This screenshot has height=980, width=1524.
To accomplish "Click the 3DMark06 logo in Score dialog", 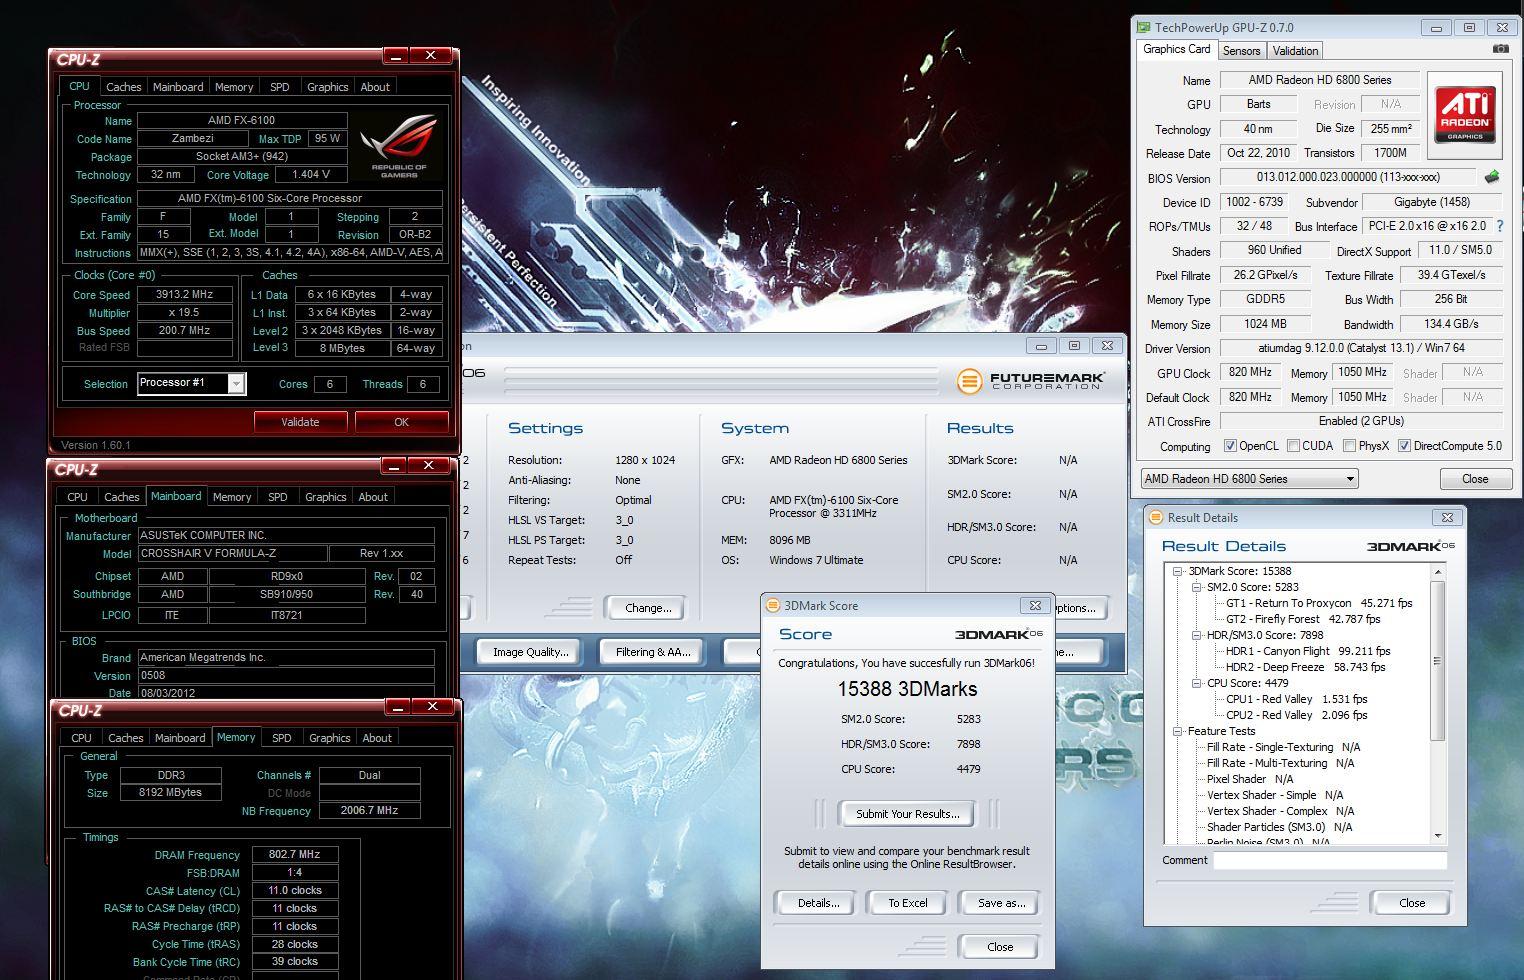I will [x=998, y=634].
